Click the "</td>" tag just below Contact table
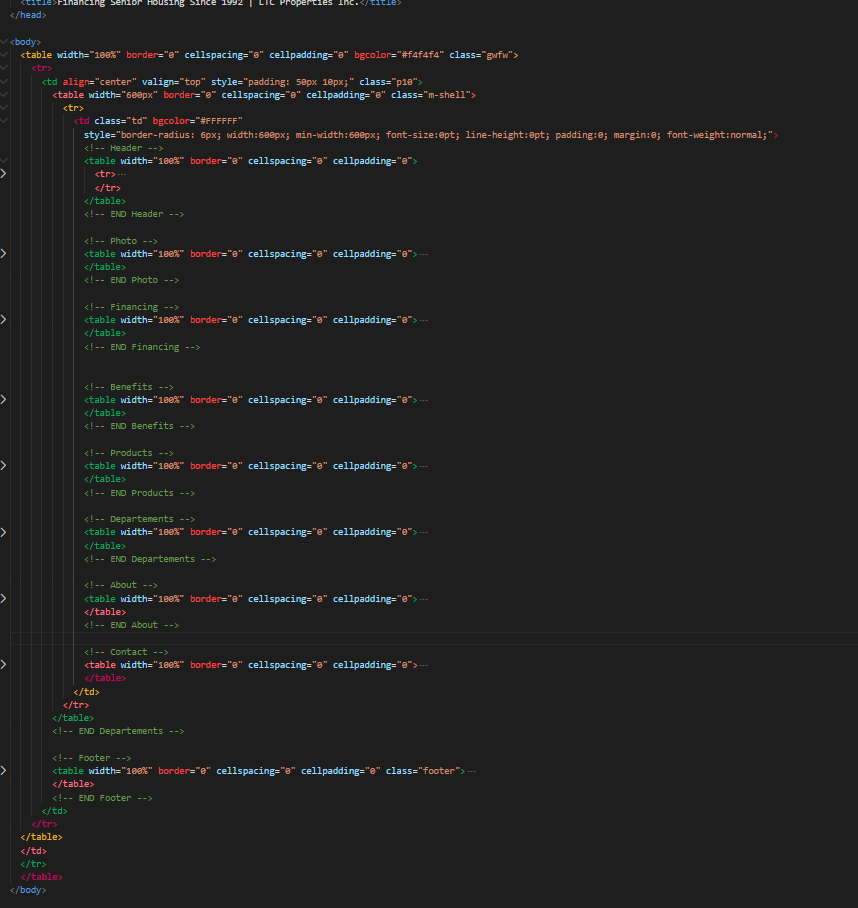858x908 pixels. click(x=86, y=692)
